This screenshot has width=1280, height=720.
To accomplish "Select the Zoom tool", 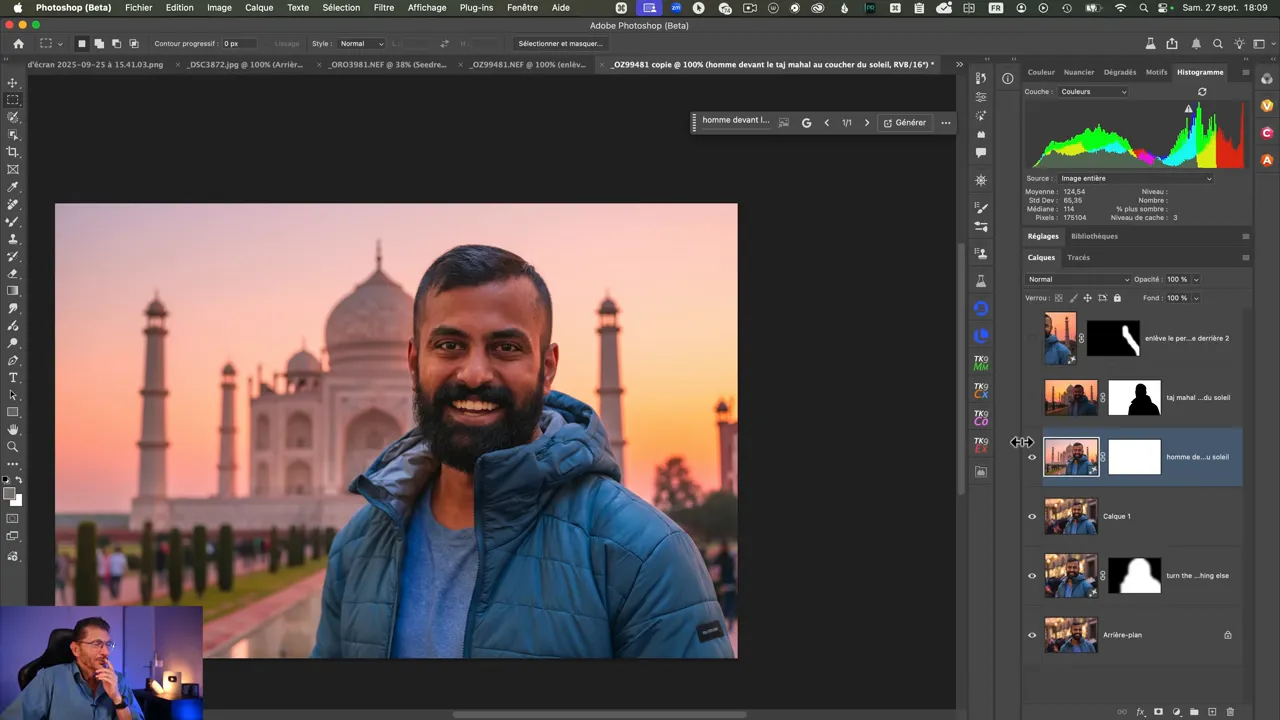I will tap(13, 447).
